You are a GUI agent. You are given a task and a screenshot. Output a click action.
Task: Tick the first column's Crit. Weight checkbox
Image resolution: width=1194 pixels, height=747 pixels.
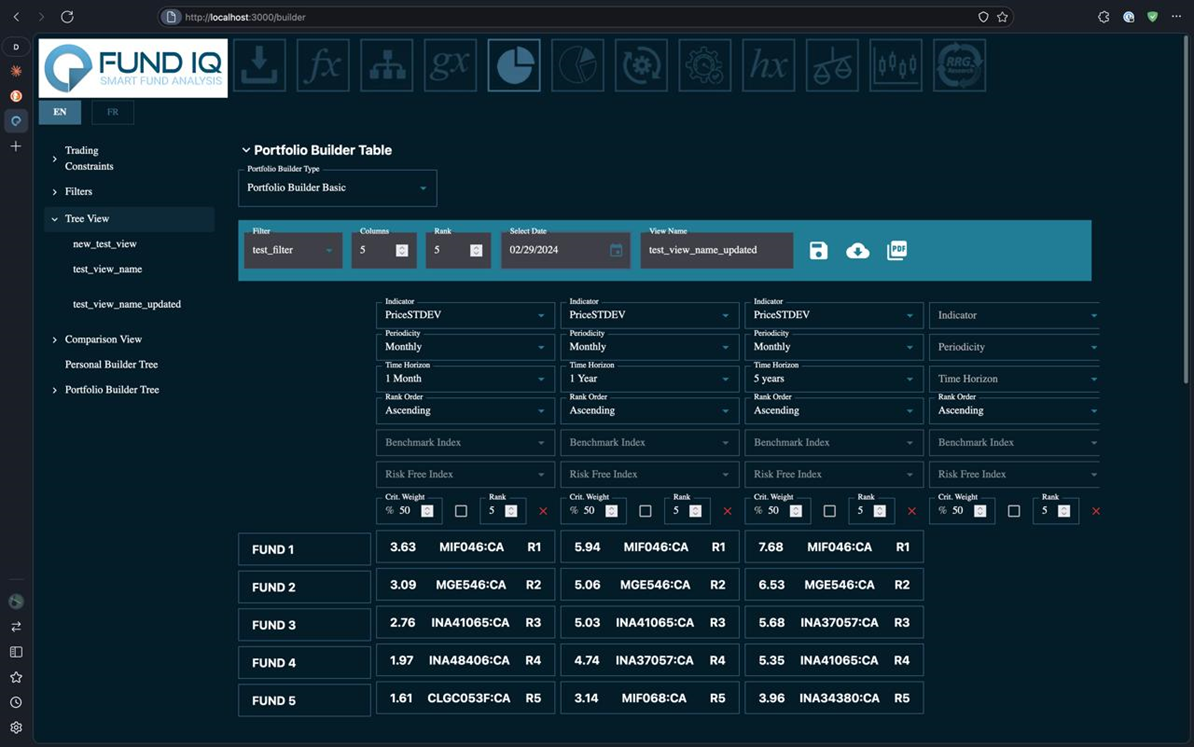point(461,511)
